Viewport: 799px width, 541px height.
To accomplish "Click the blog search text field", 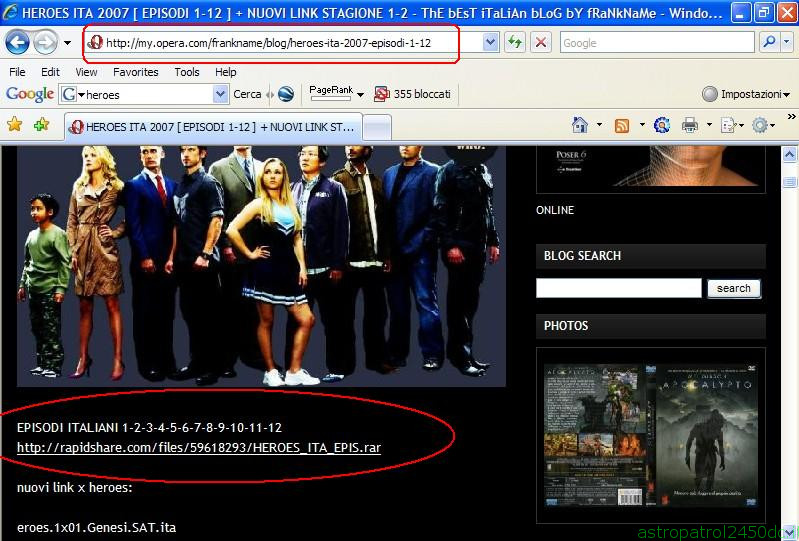I will [x=619, y=288].
